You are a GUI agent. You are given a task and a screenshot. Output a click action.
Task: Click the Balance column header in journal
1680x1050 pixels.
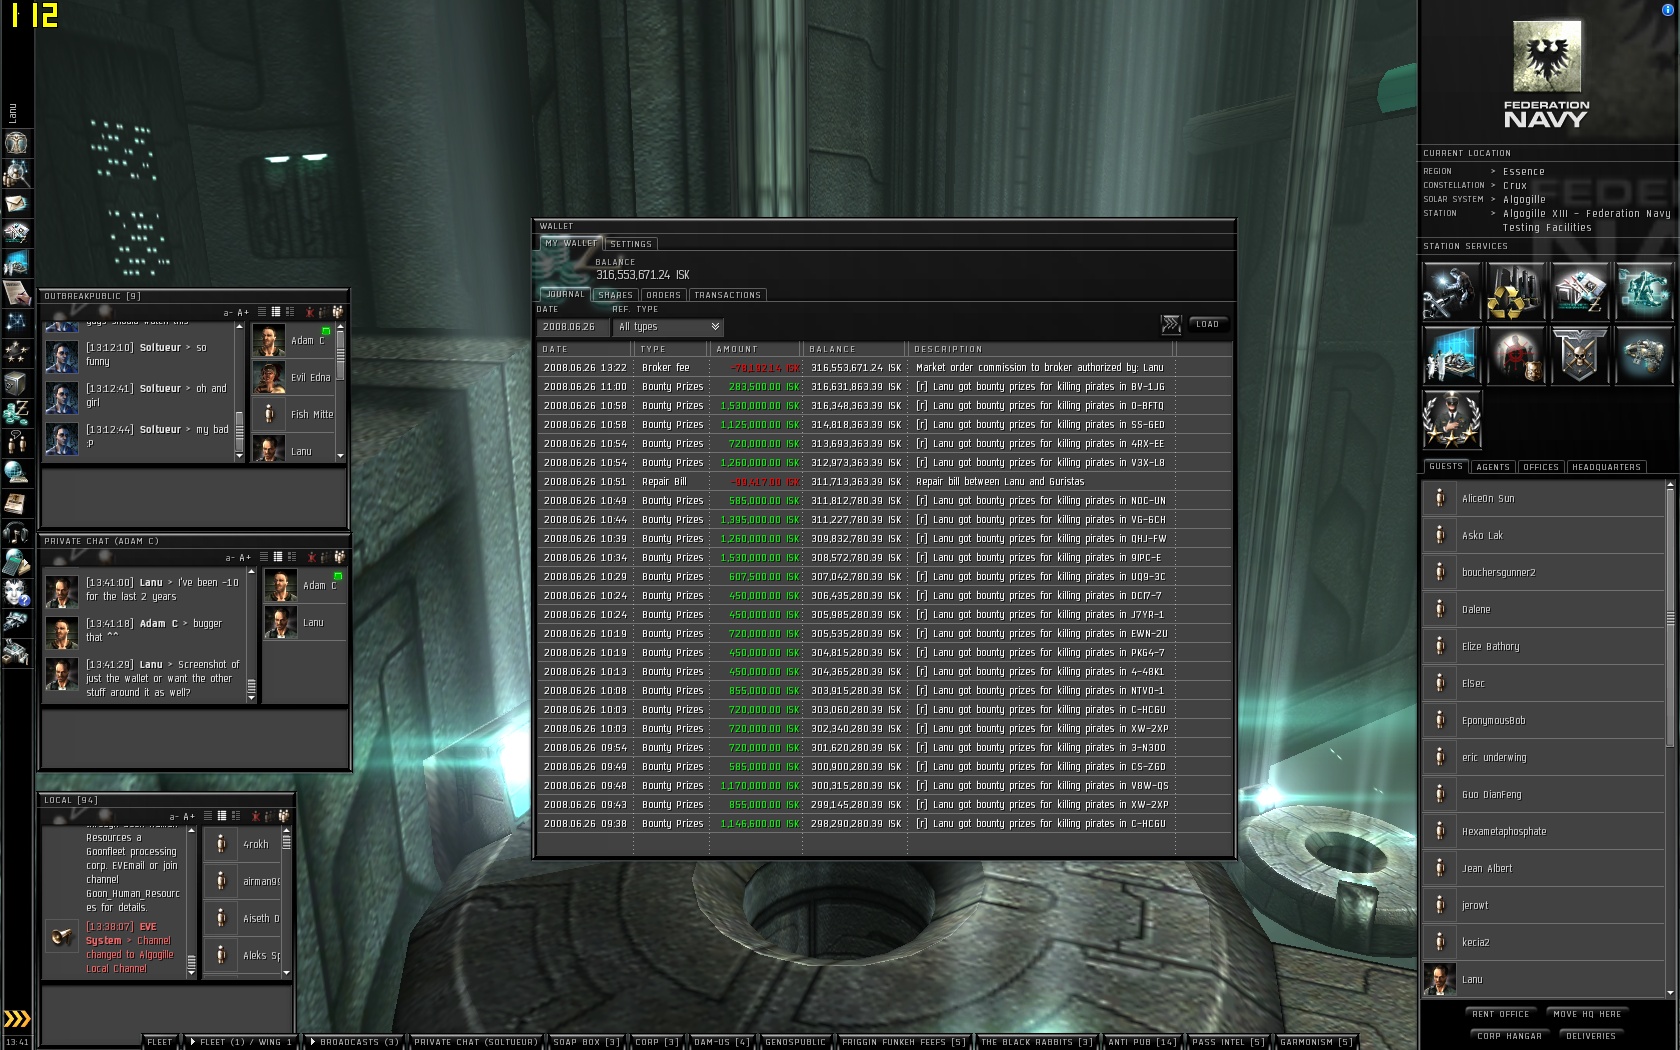(855, 349)
